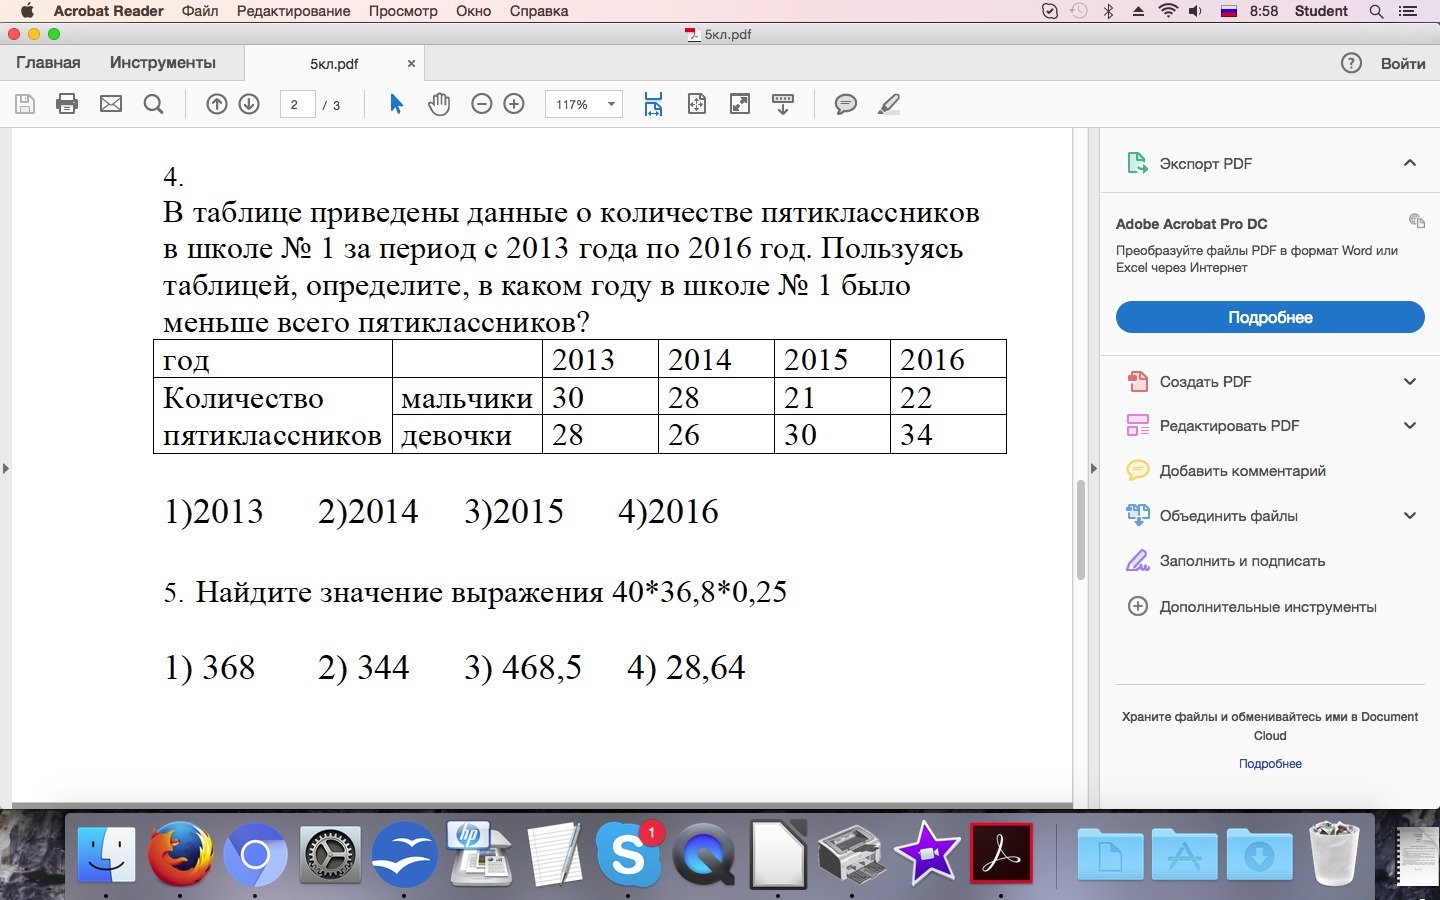
Task: Open Firefox from the dock
Action: [x=180, y=855]
